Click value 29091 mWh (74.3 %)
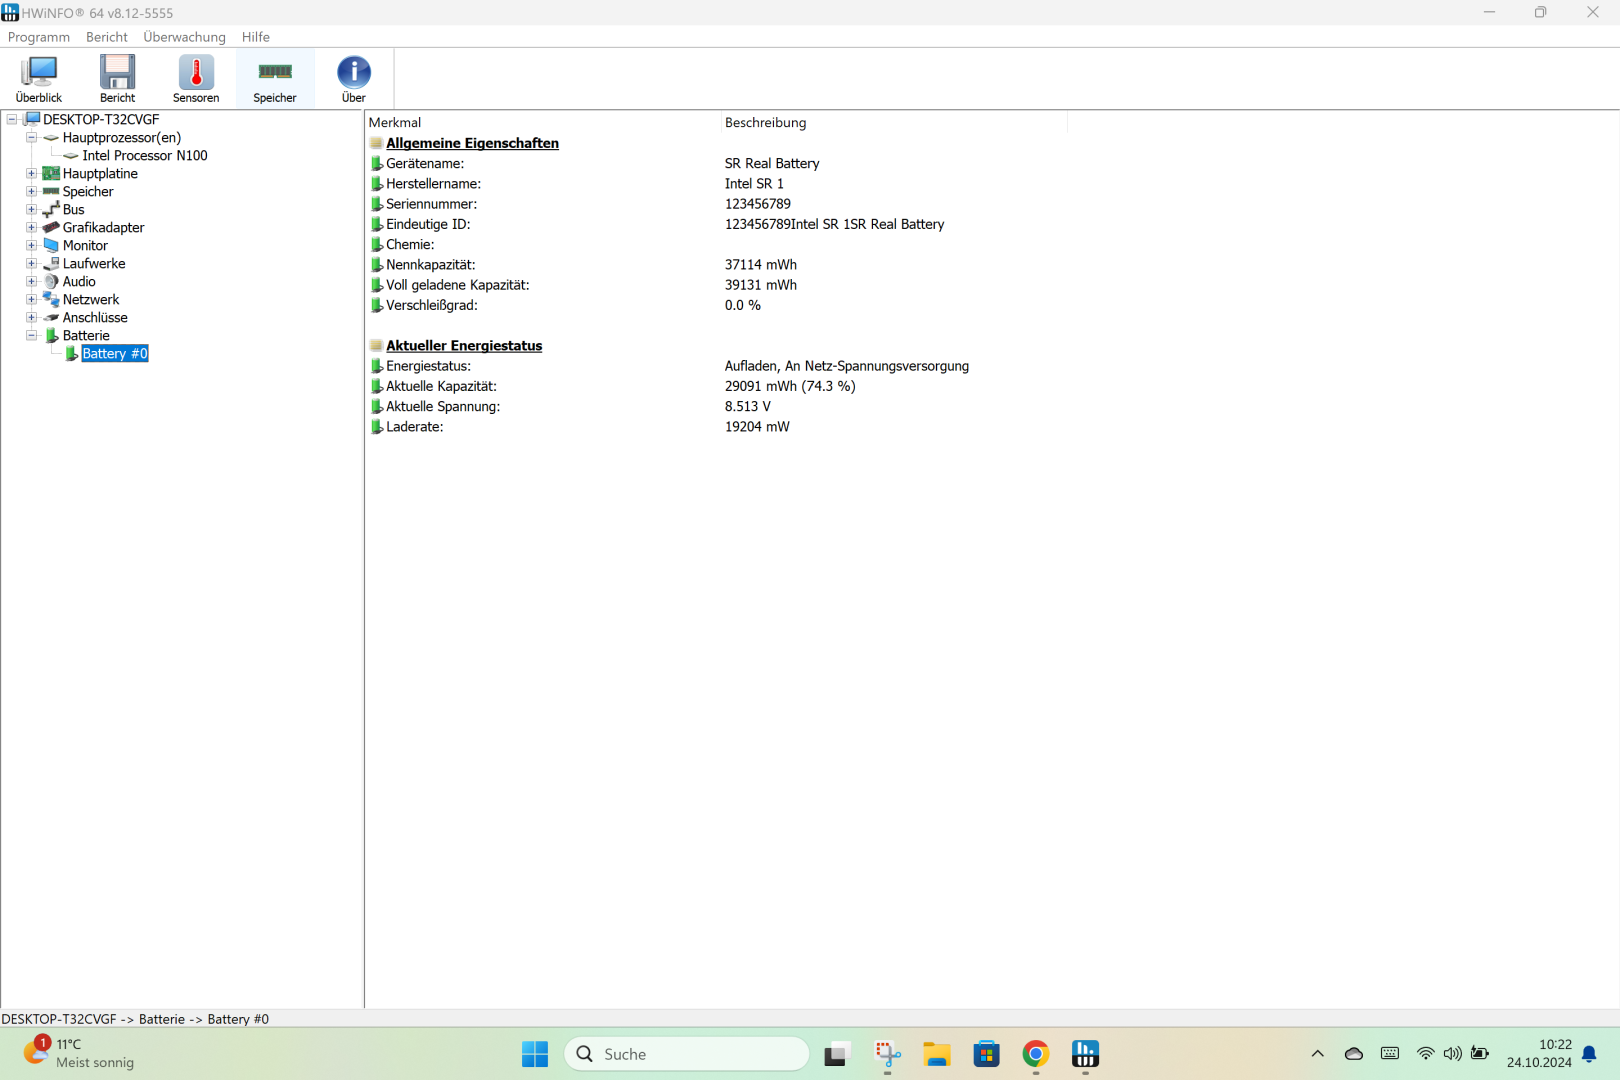Screen dimensions: 1620x1080 coord(790,386)
